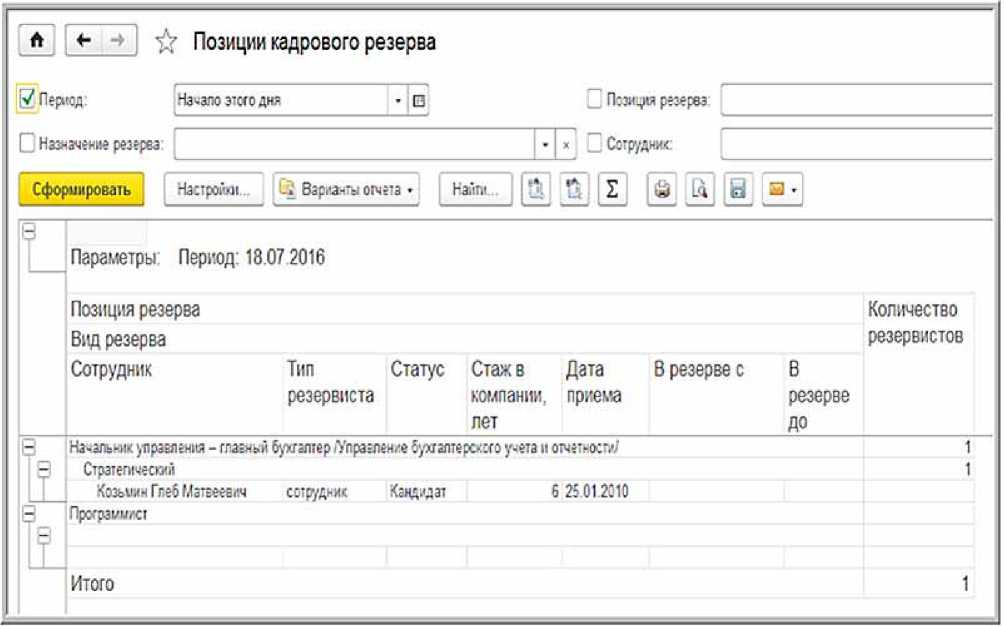Screen dimensions: 1004x627
Task: Navigate forward with the right arrow
Action: tap(118, 41)
